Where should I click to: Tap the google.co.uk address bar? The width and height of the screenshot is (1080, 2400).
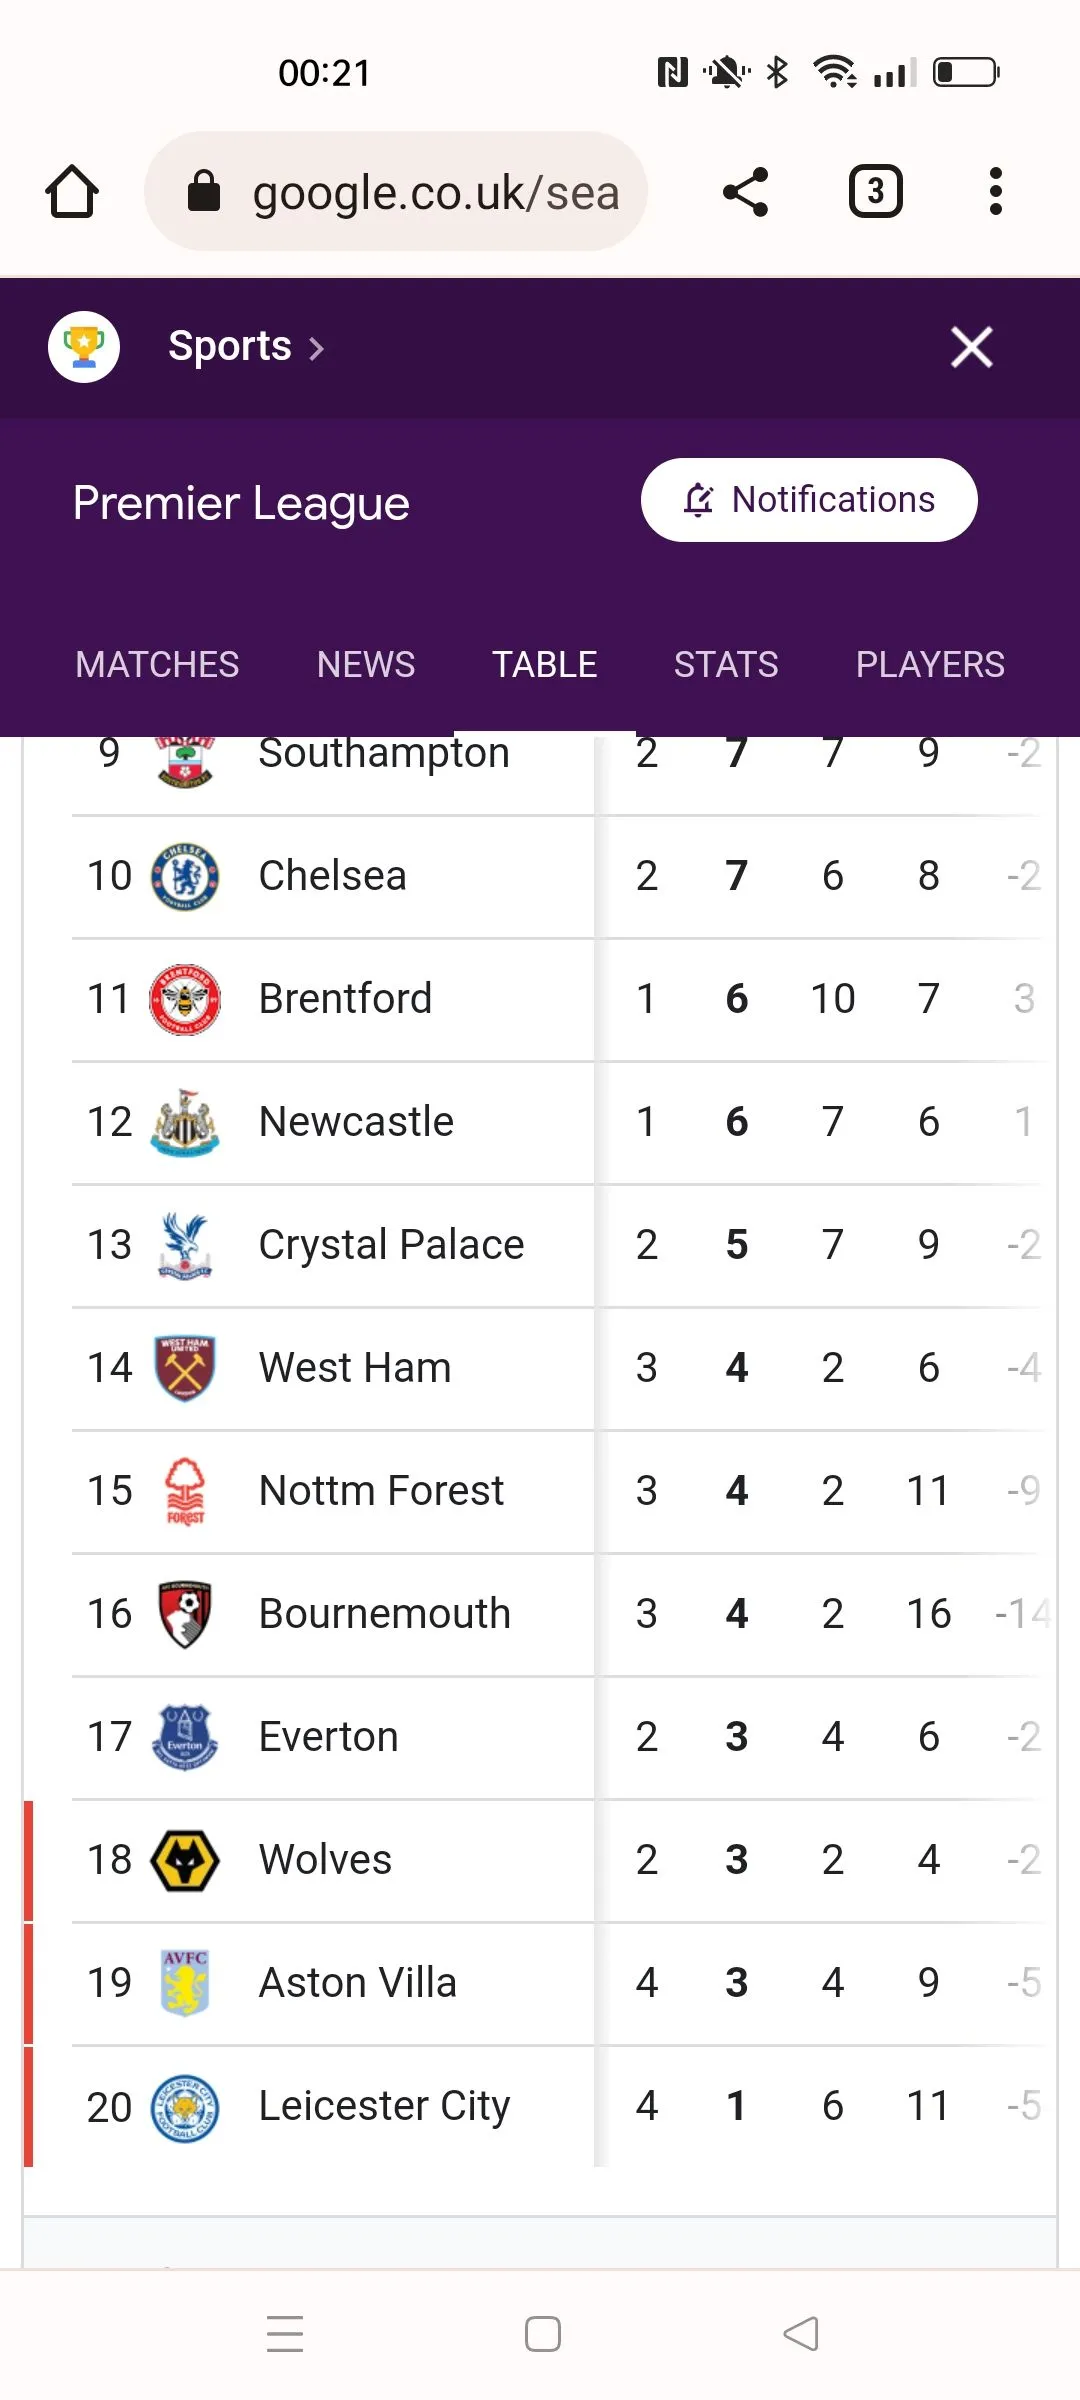[x=396, y=191]
